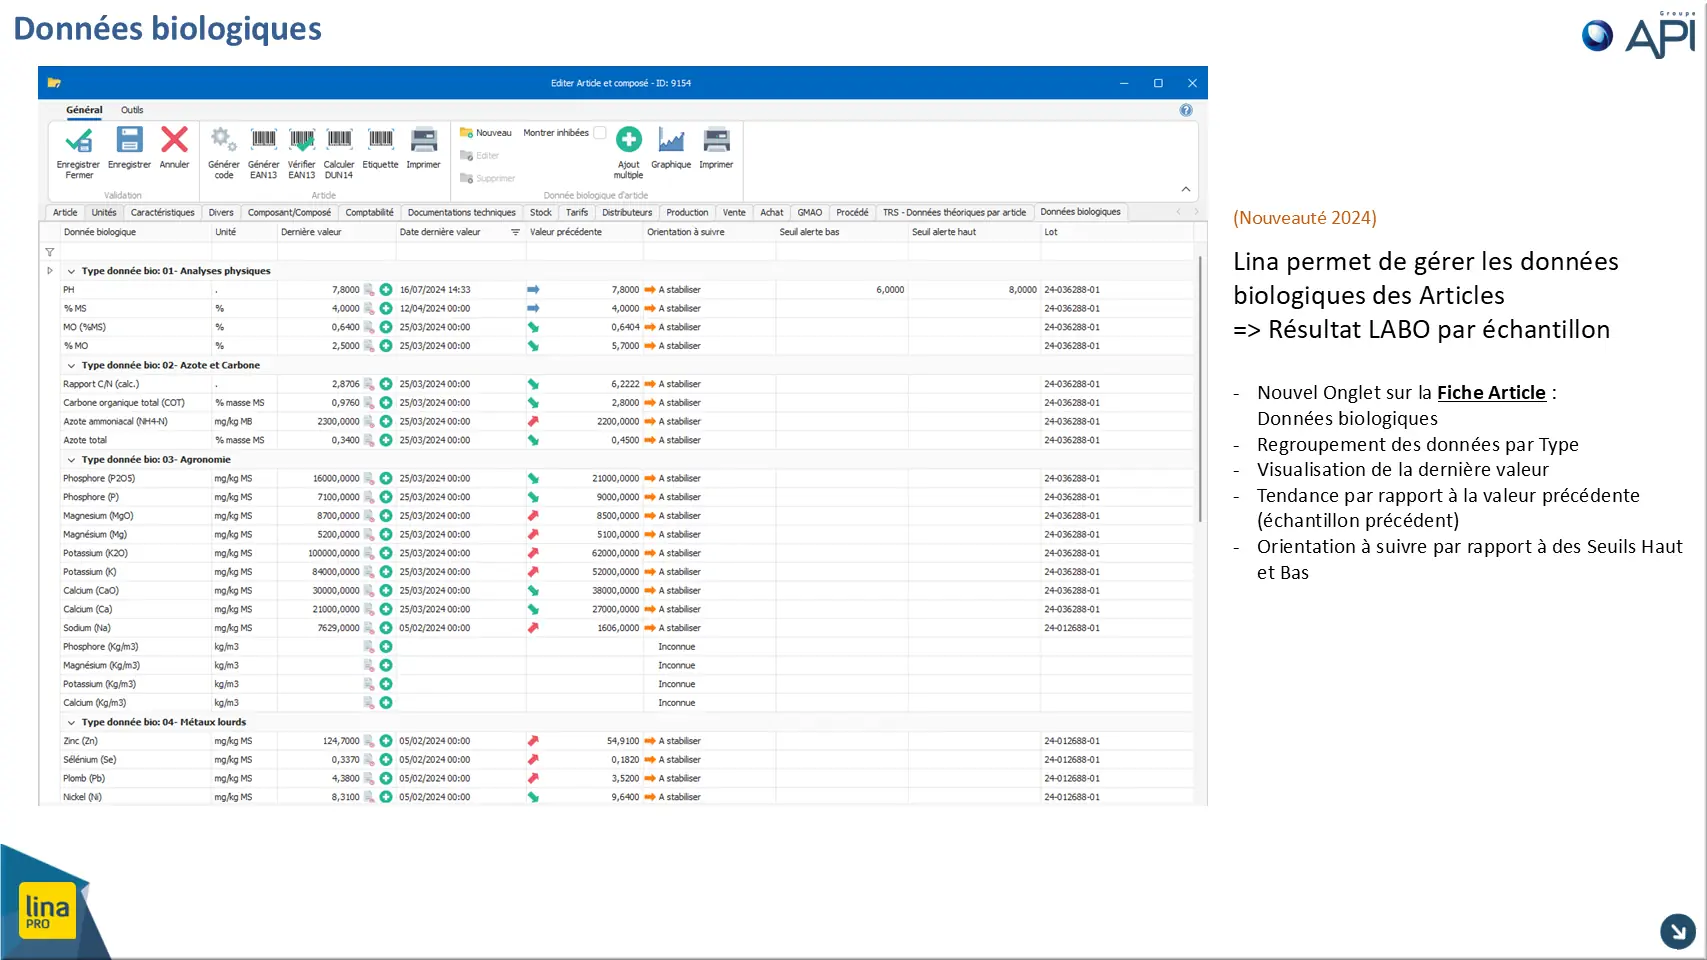This screenshot has height=960, width=1707.
Task: Open the Caractéristiques tab
Action: (x=162, y=212)
